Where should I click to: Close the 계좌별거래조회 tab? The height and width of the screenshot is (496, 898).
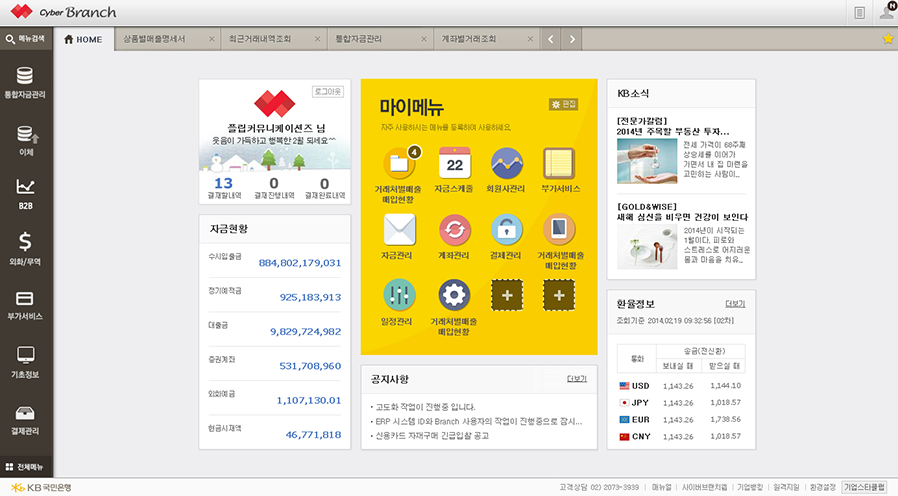530,39
